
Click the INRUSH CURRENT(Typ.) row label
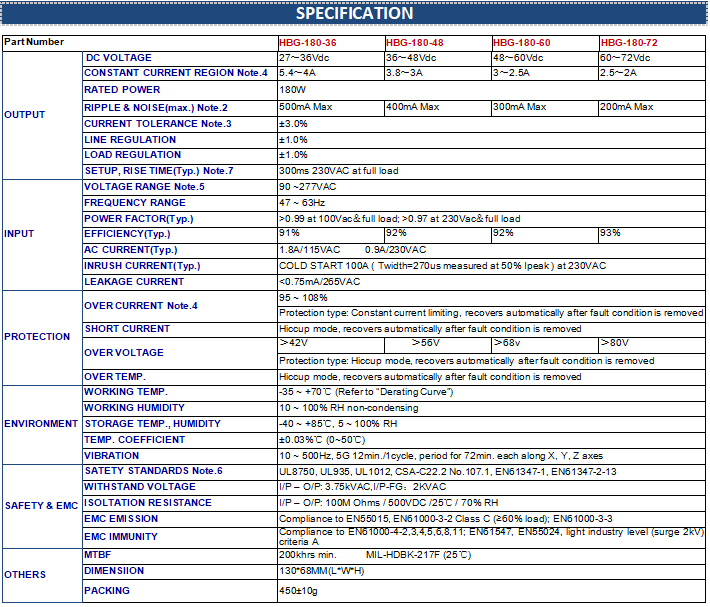(142, 266)
